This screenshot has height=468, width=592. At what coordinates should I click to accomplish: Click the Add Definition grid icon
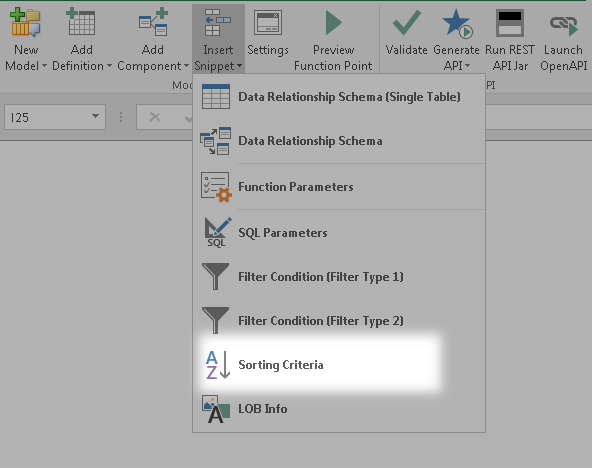(x=80, y=23)
